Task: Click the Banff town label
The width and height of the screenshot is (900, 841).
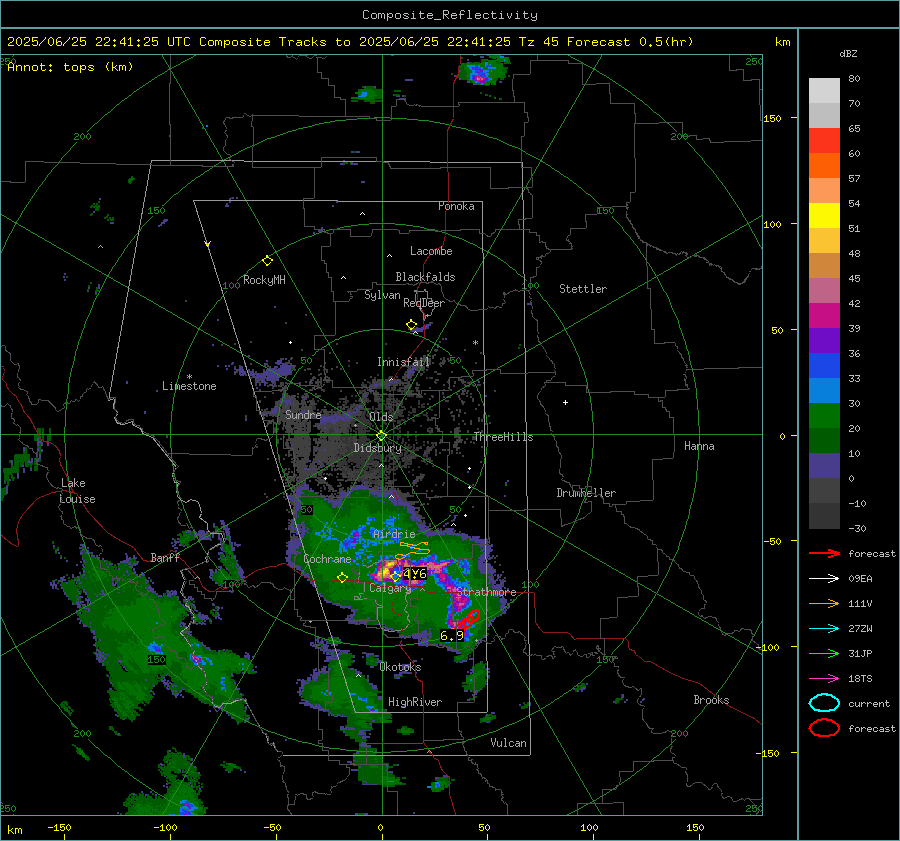Action: (x=165, y=558)
